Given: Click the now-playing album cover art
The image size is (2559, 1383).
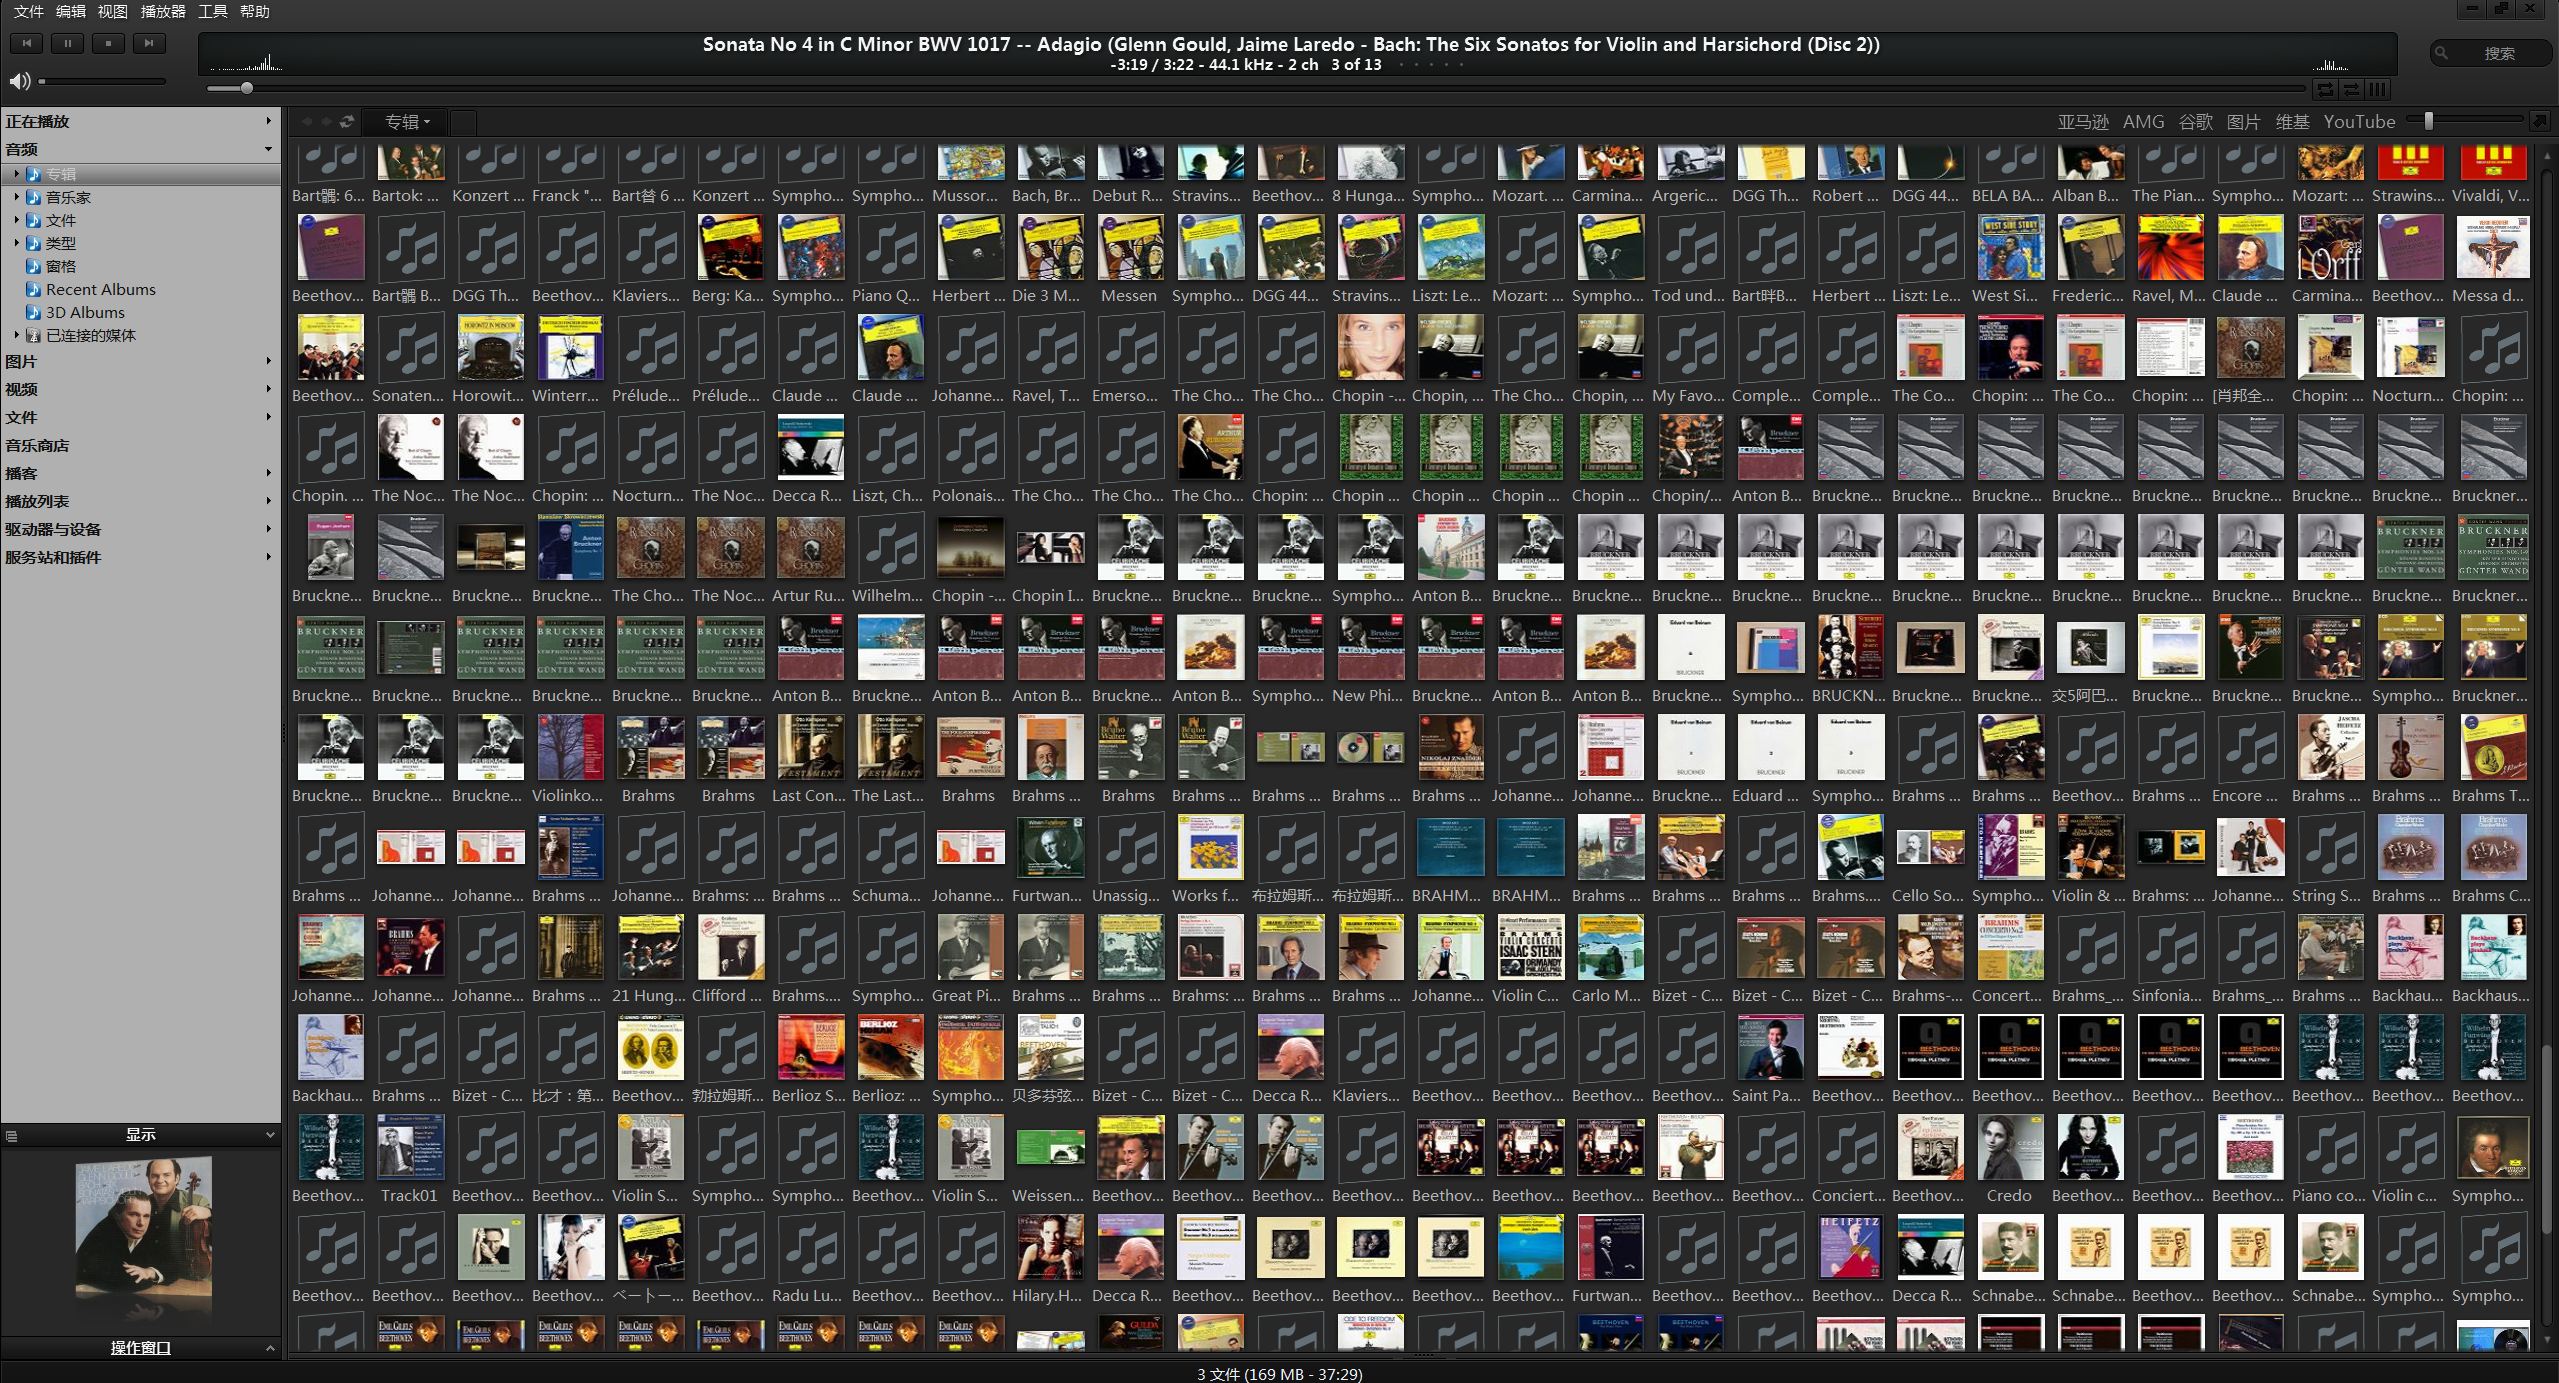Looking at the screenshot, I should tap(143, 1227).
